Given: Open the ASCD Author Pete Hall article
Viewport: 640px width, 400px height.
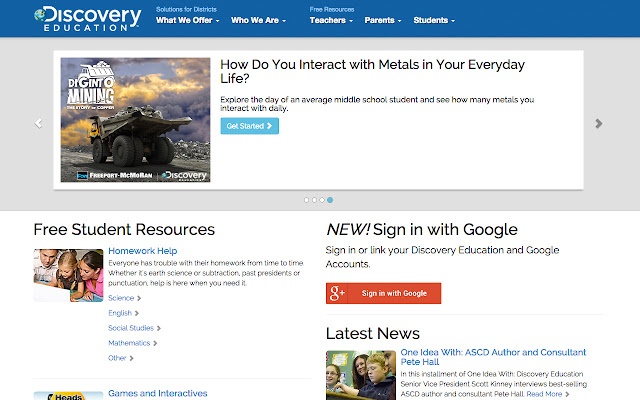Looking at the screenshot, I should (493, 357).
